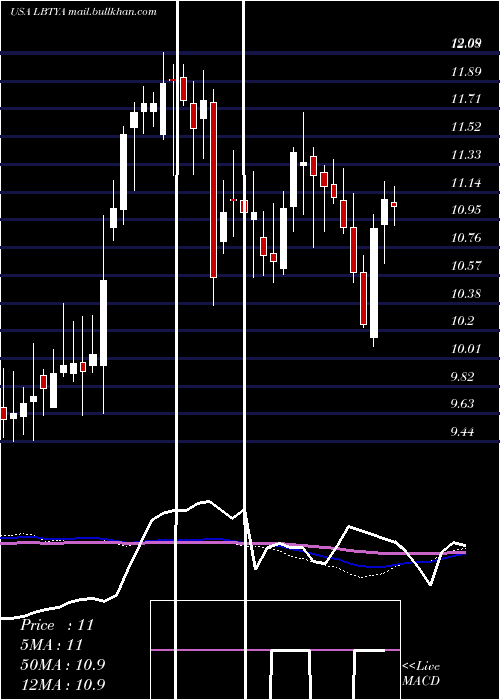Select the '50MA : 10.9' readout
500x700 pixels.
[x=62, y=664]
